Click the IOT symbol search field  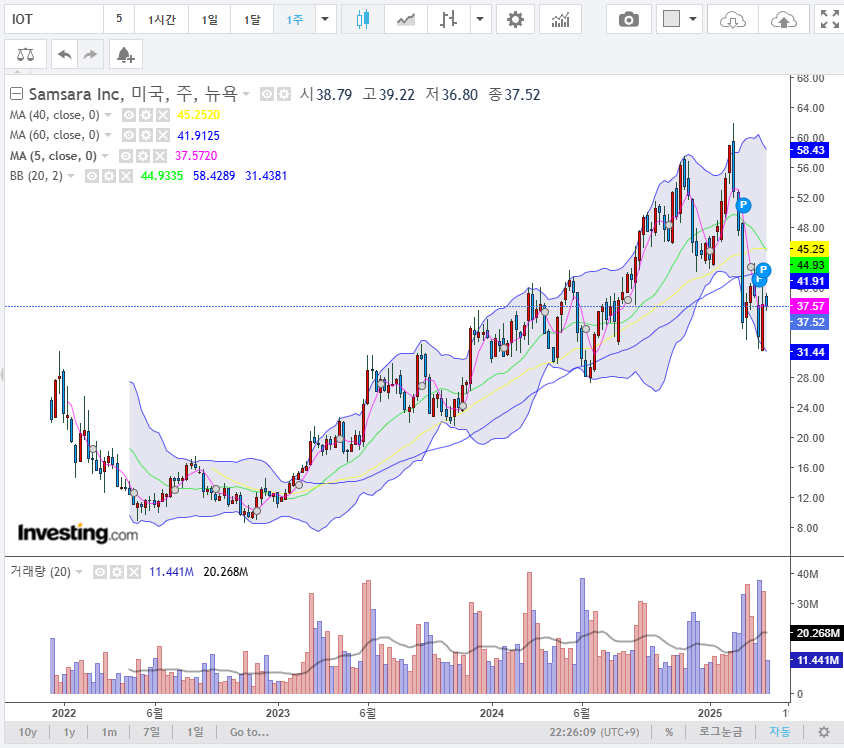click(54, 20)
